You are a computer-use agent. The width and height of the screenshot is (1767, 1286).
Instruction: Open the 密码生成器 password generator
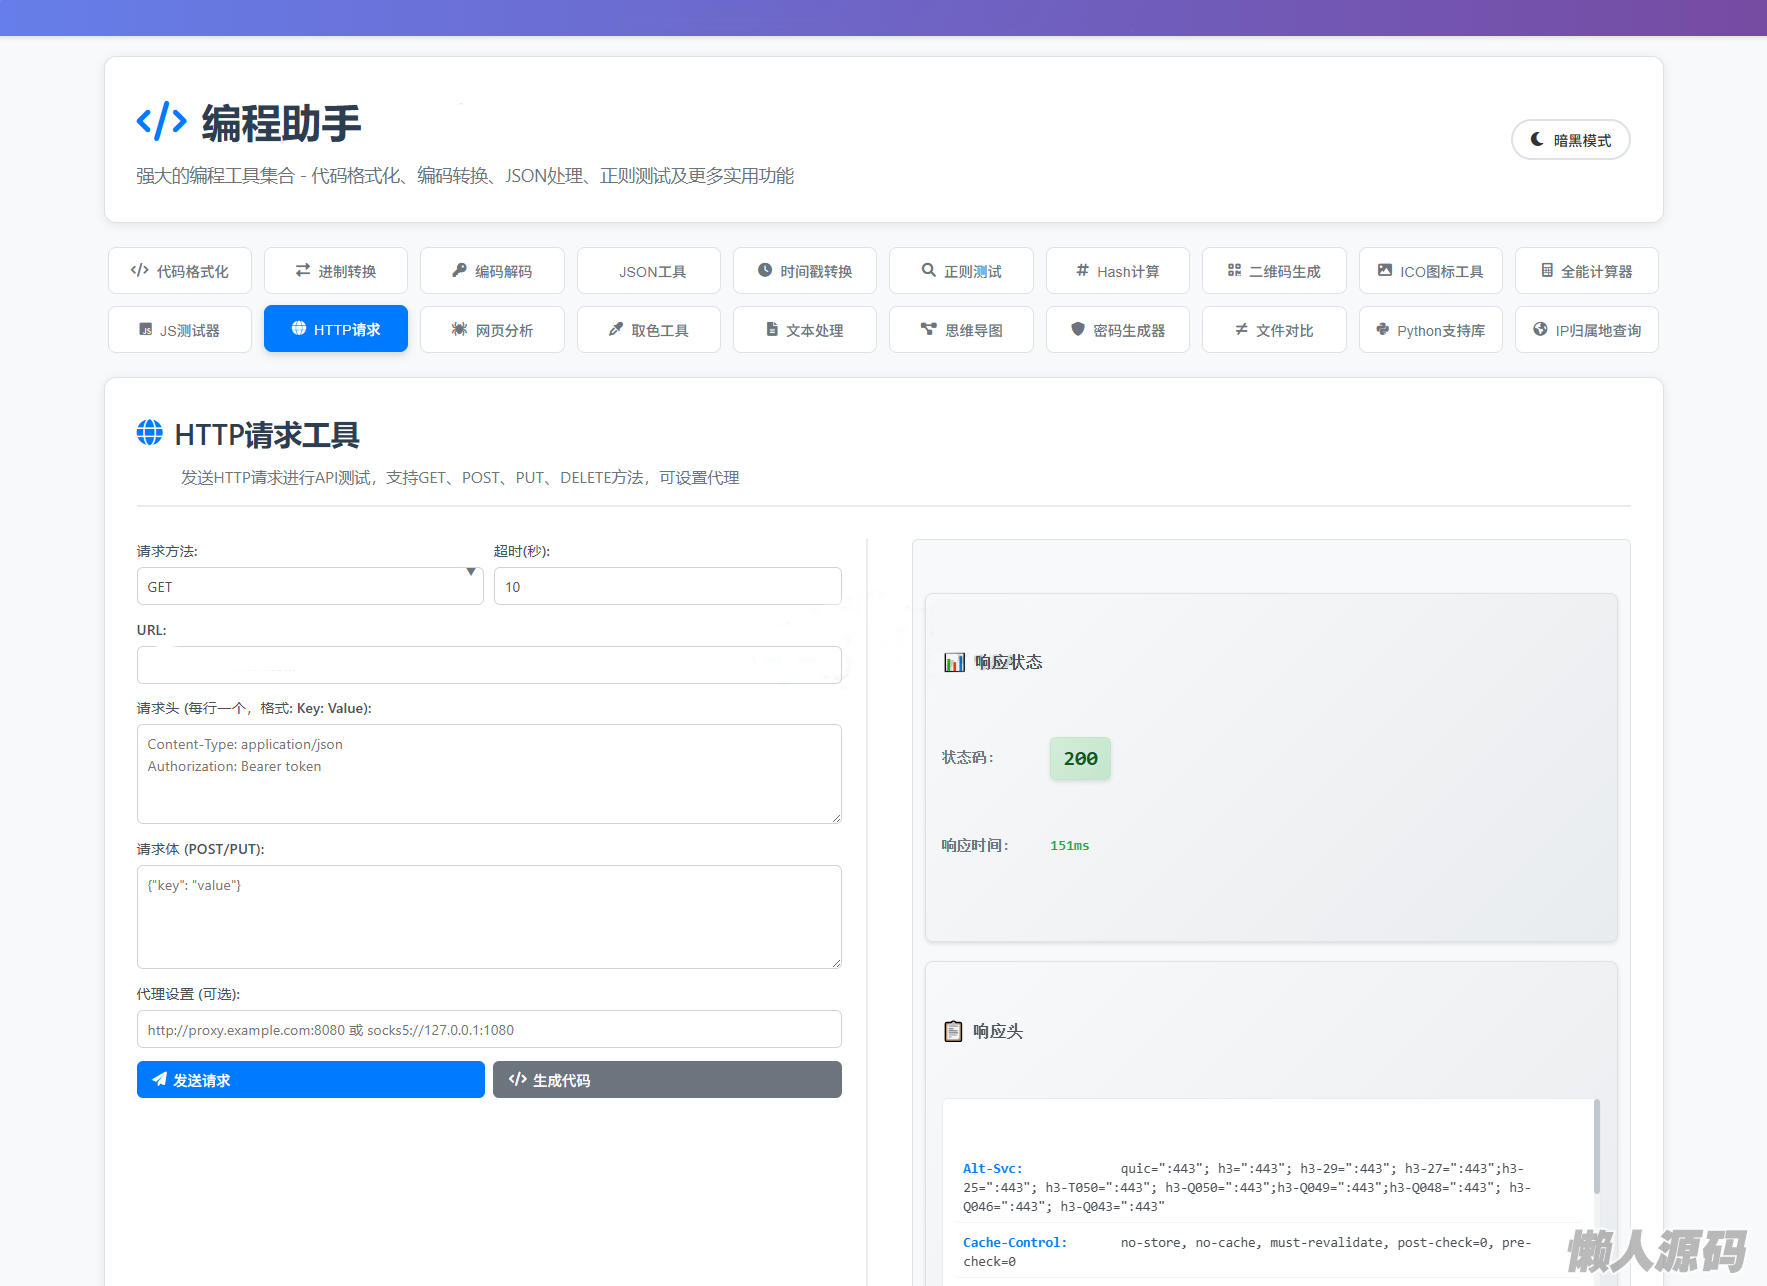click(x=1118, y=330)
